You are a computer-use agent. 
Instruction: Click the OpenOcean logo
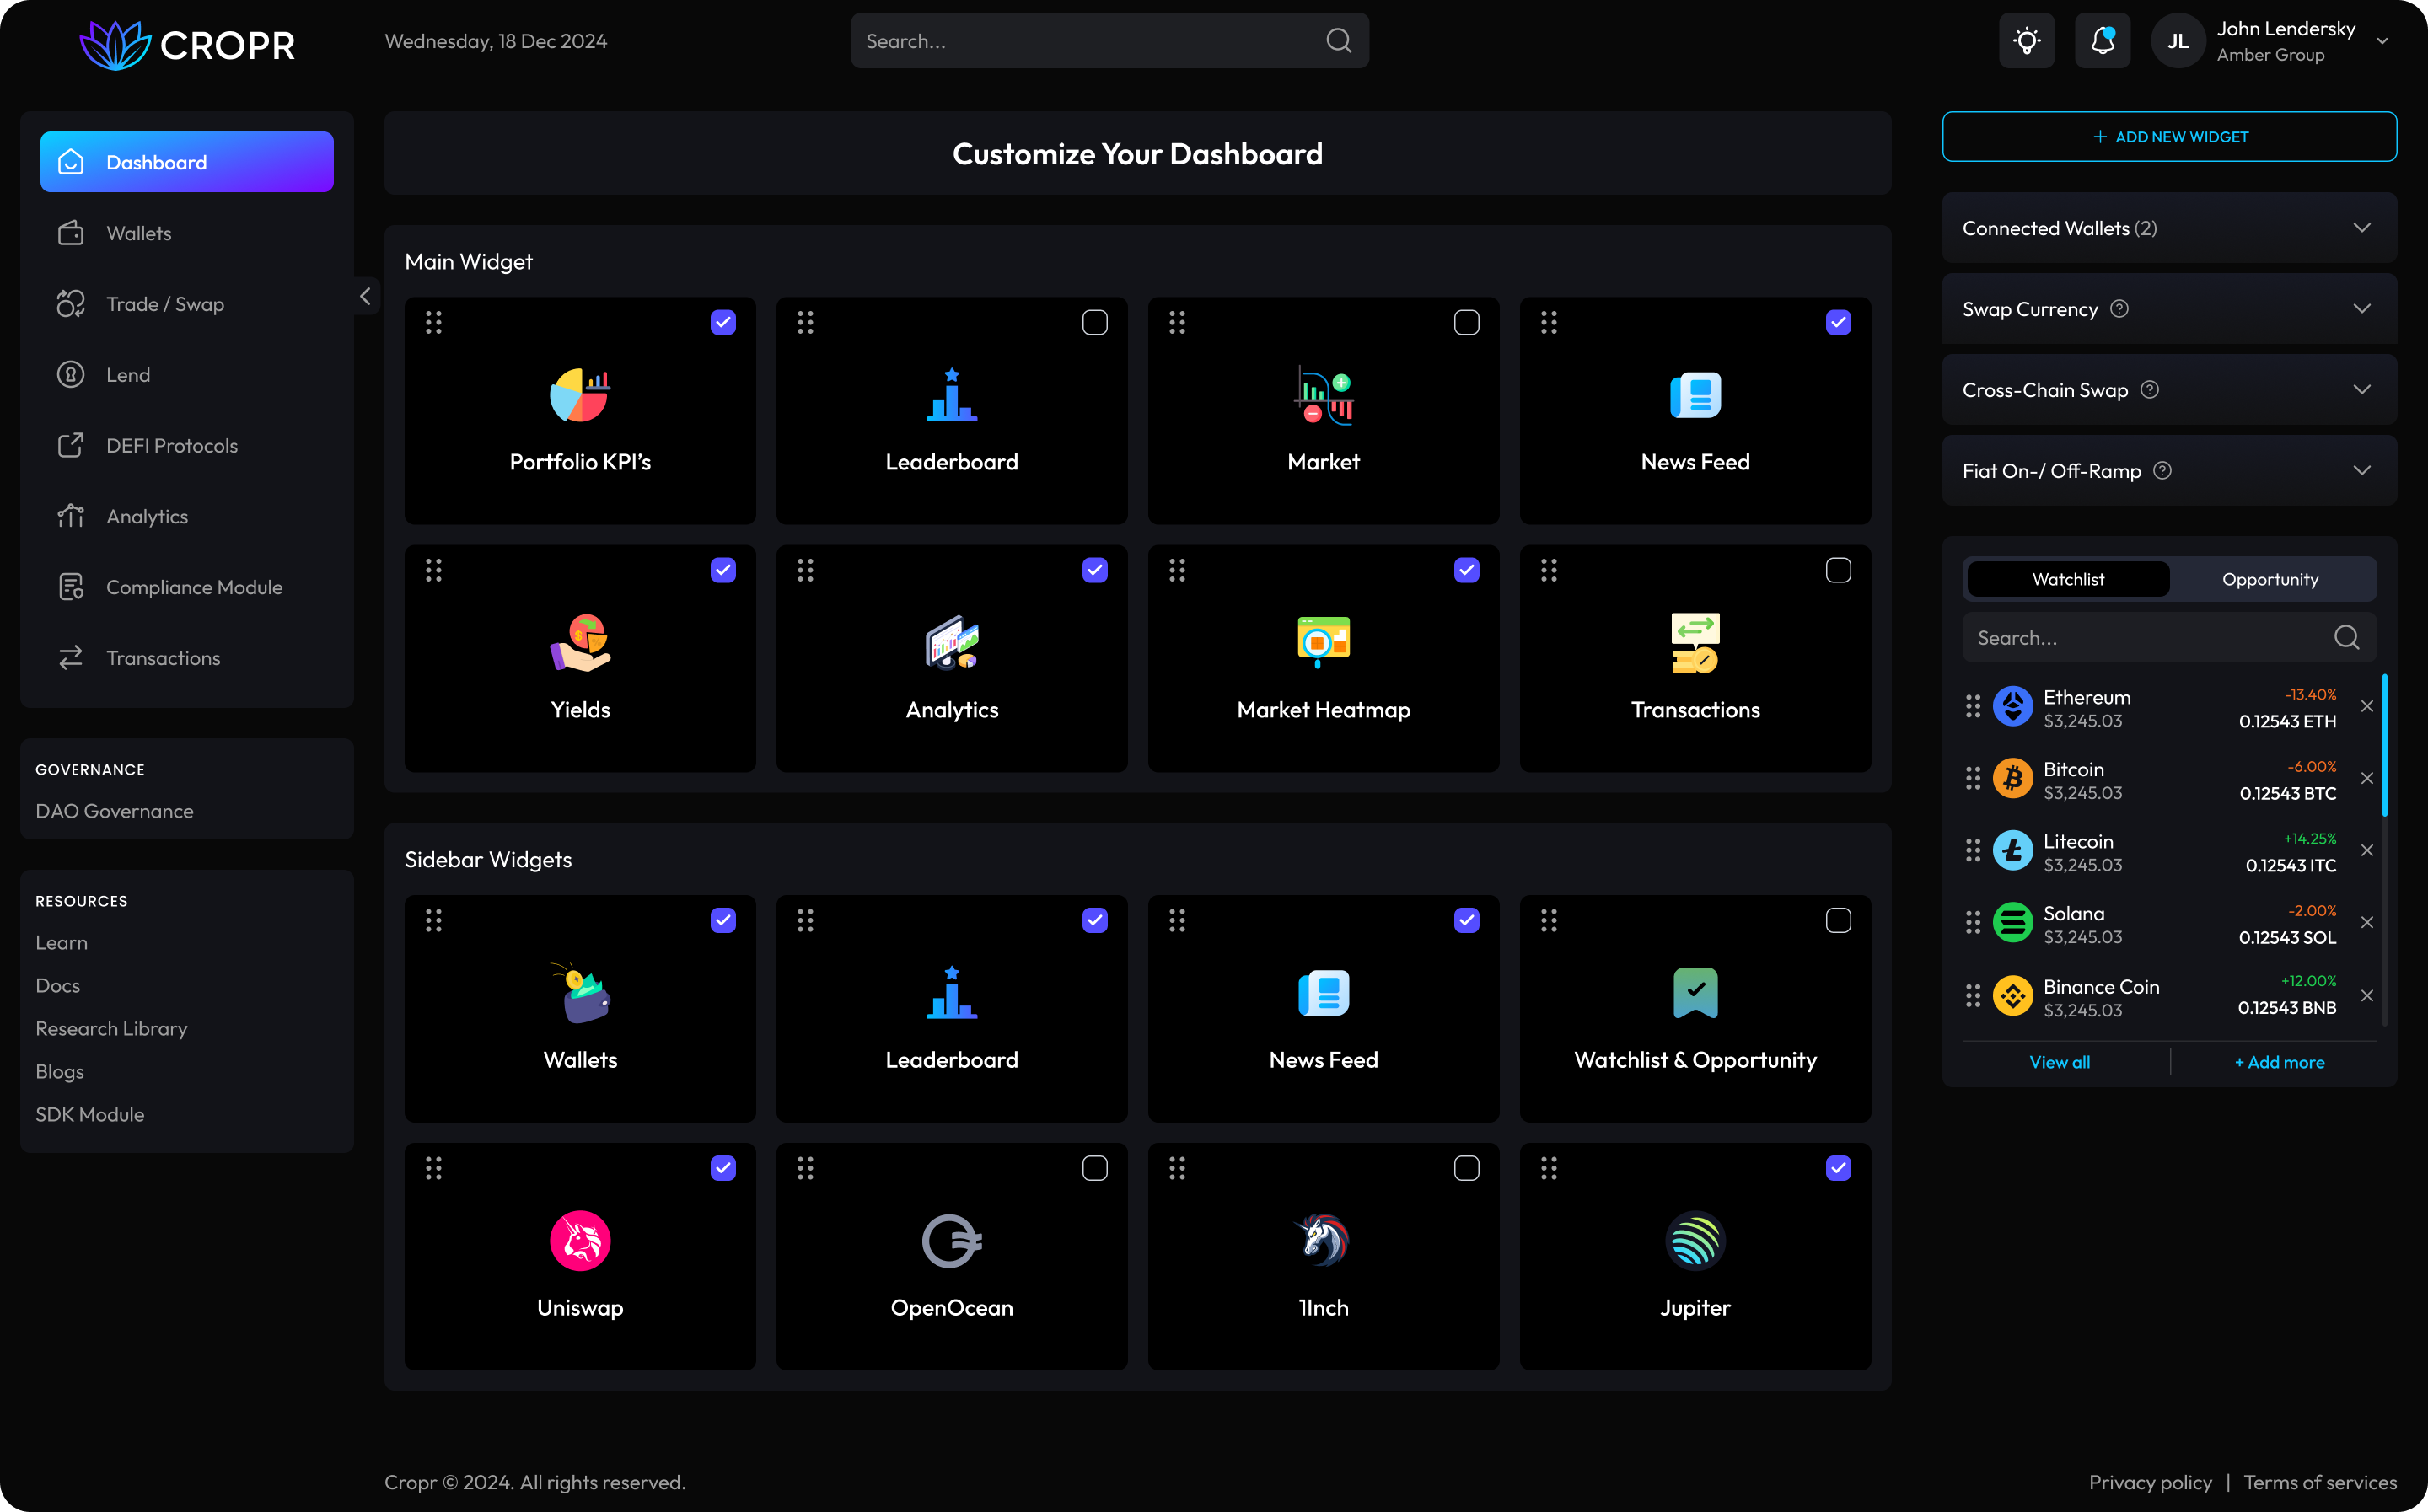coord(952,1241)
